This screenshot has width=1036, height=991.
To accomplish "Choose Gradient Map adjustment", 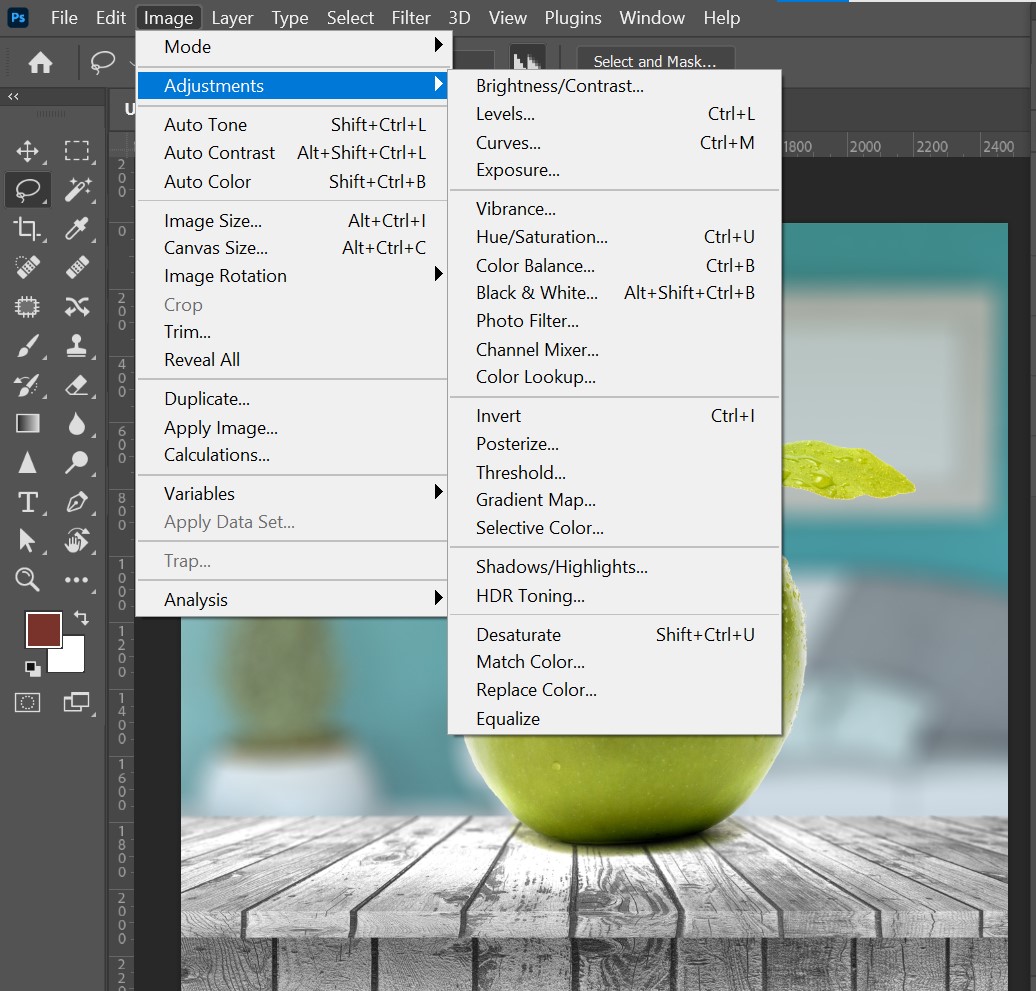I will (x=614, y=499).
